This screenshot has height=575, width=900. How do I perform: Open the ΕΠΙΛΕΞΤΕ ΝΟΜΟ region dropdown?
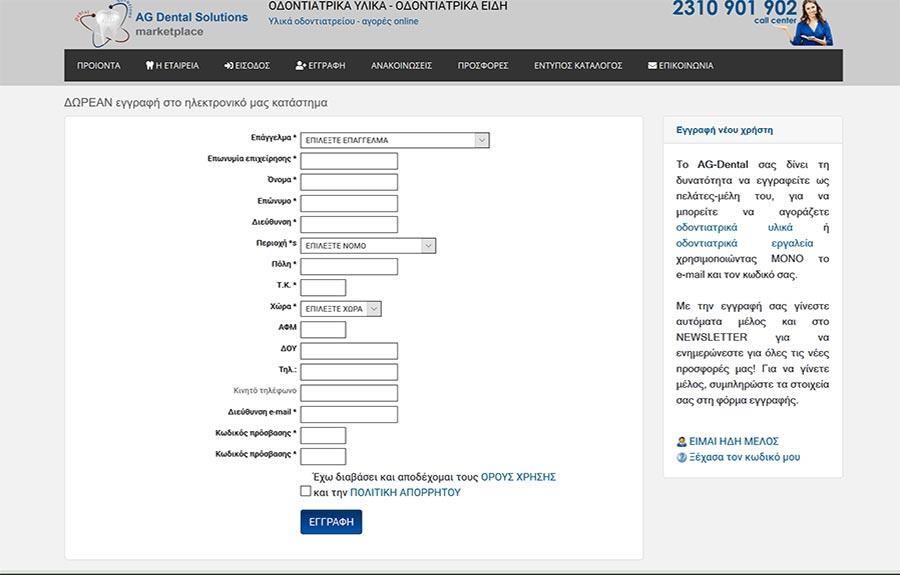pos(368,246)
